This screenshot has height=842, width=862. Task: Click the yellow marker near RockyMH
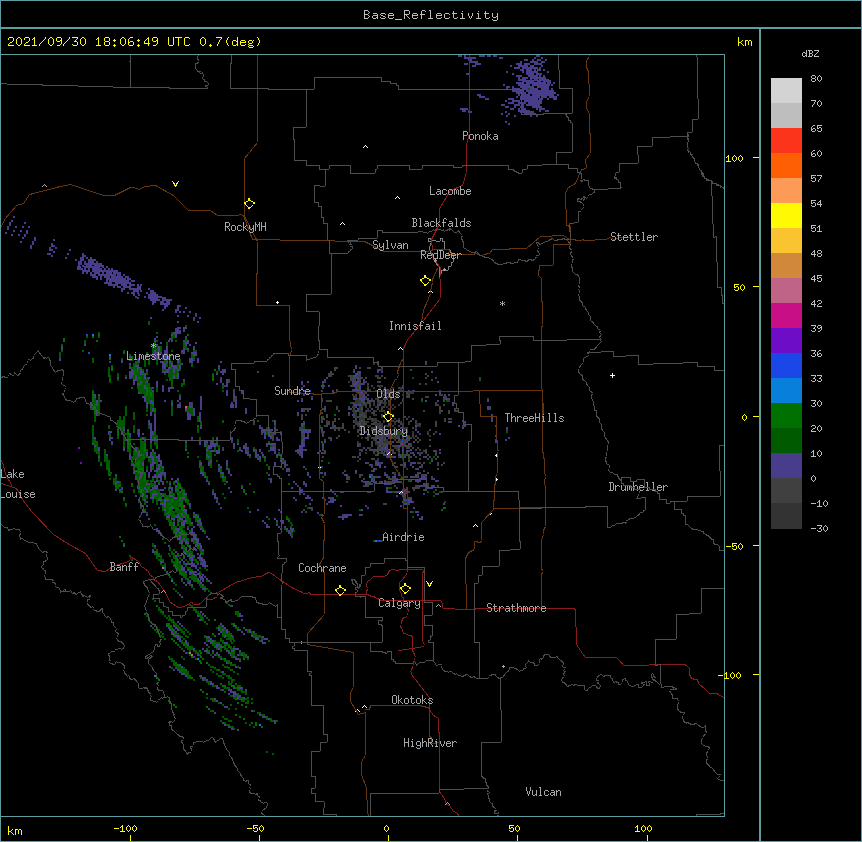(249, 204)
